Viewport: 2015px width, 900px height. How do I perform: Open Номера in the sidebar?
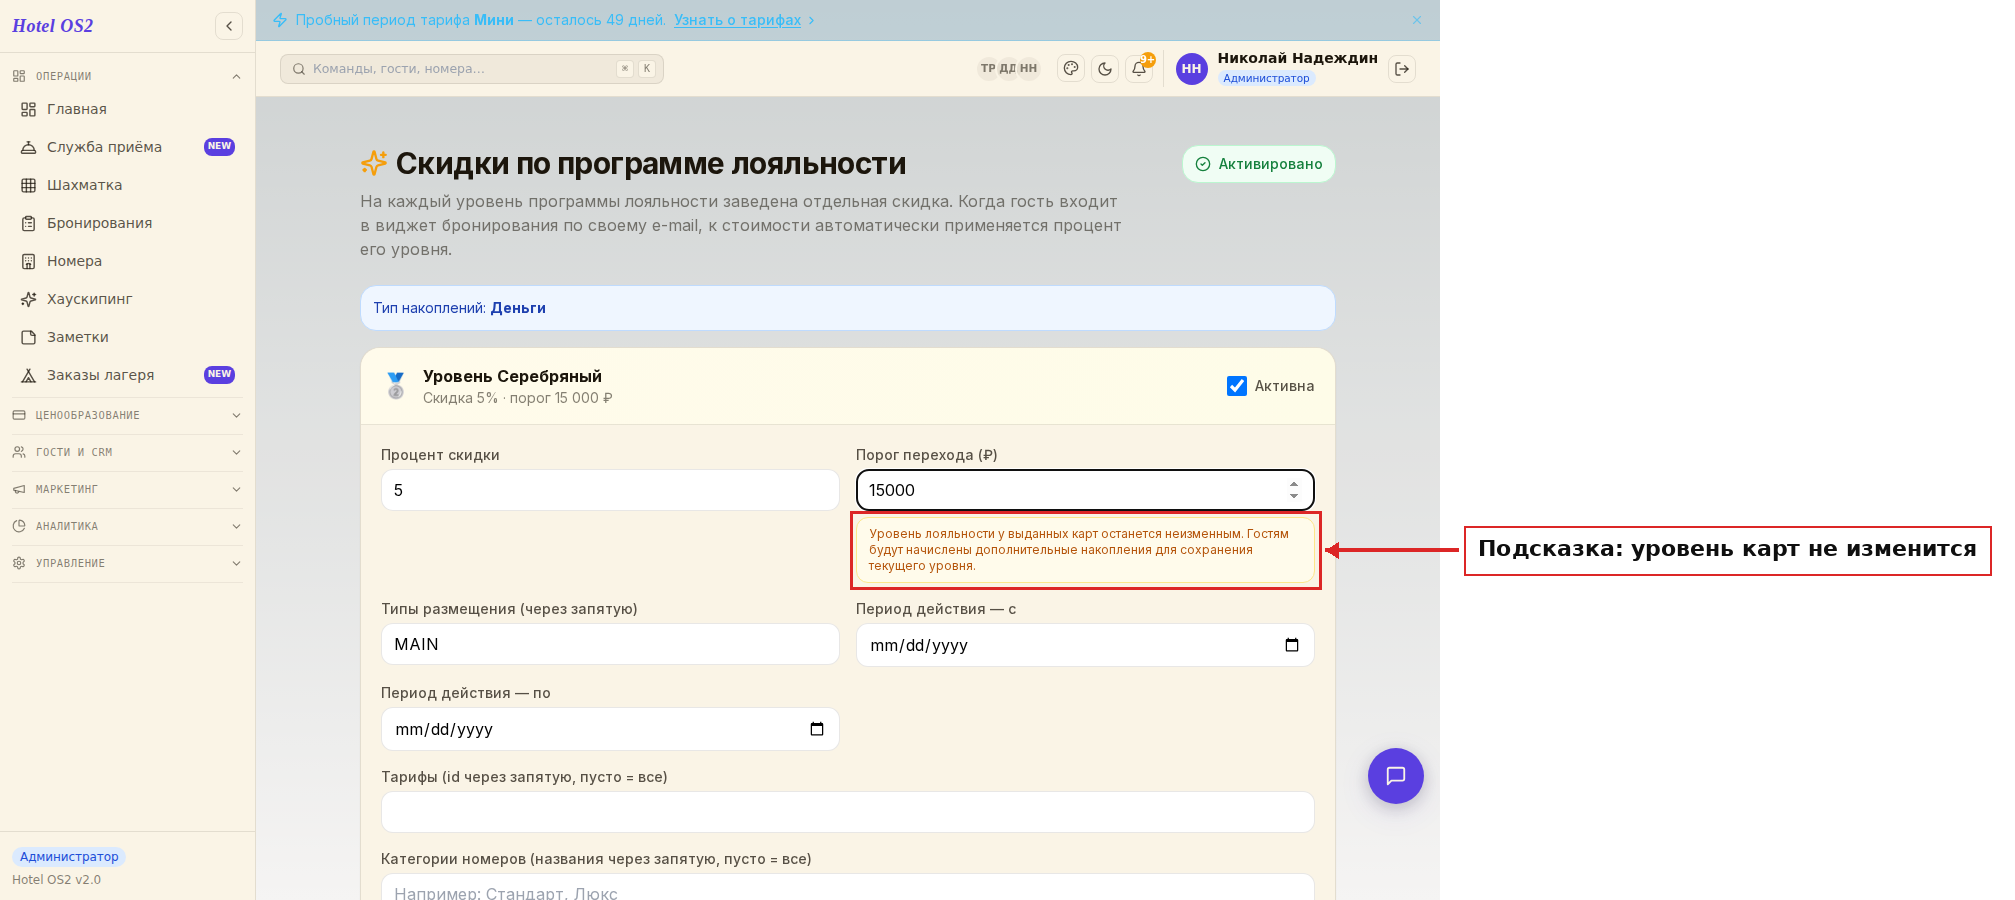(127, 261)
